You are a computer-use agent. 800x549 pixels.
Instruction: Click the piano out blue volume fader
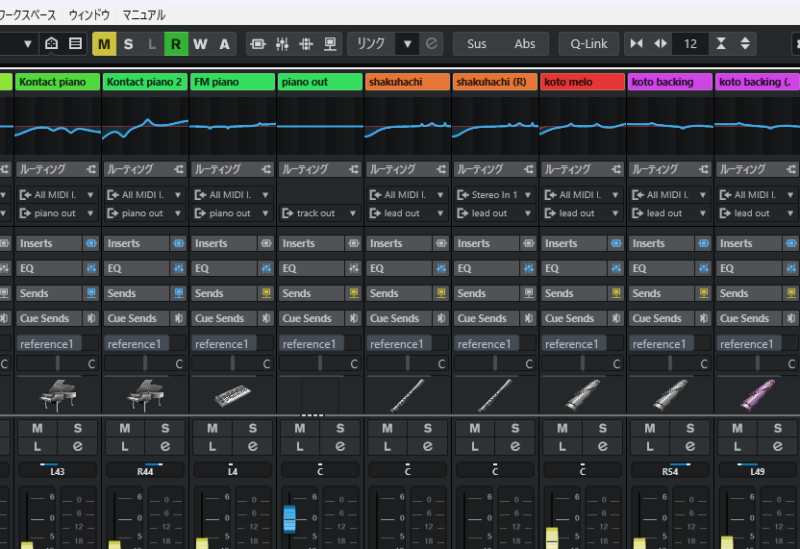click(289, 519)
